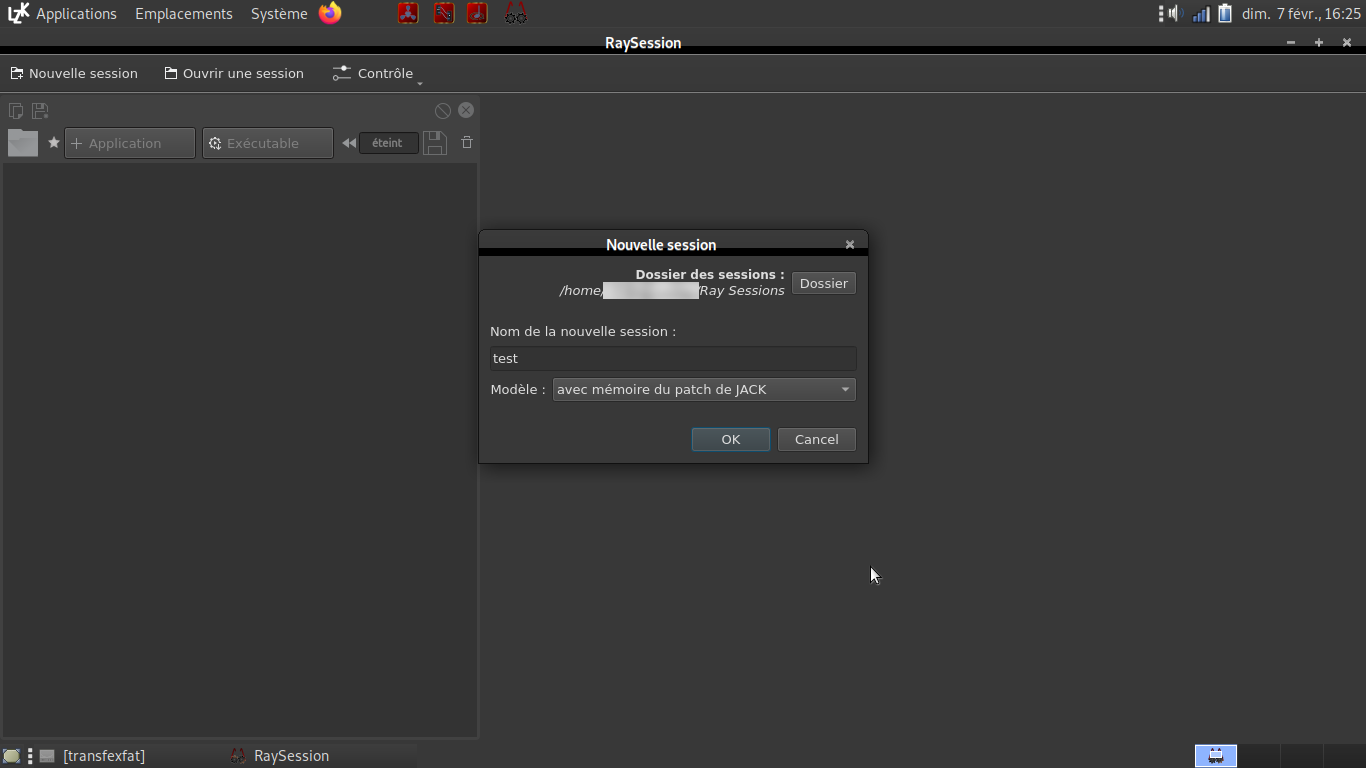The image size is (1366, 768).
Task: Open the Emplacements menu
Action: coord(184,14)
